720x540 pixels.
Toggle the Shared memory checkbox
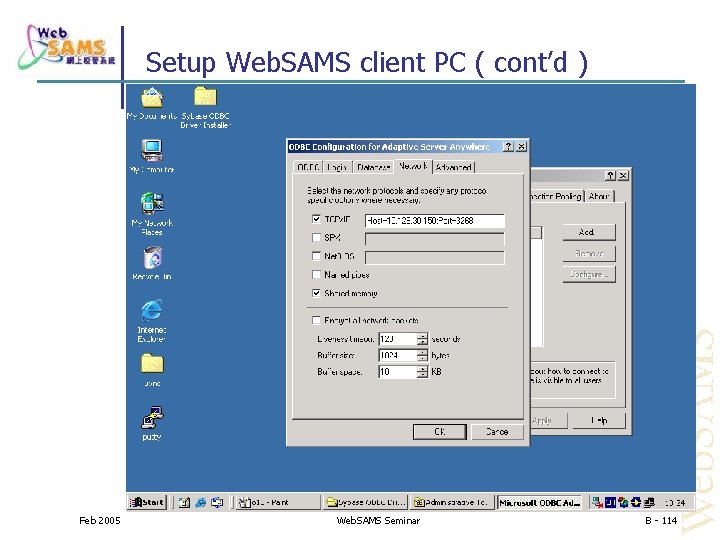point(316,292)
